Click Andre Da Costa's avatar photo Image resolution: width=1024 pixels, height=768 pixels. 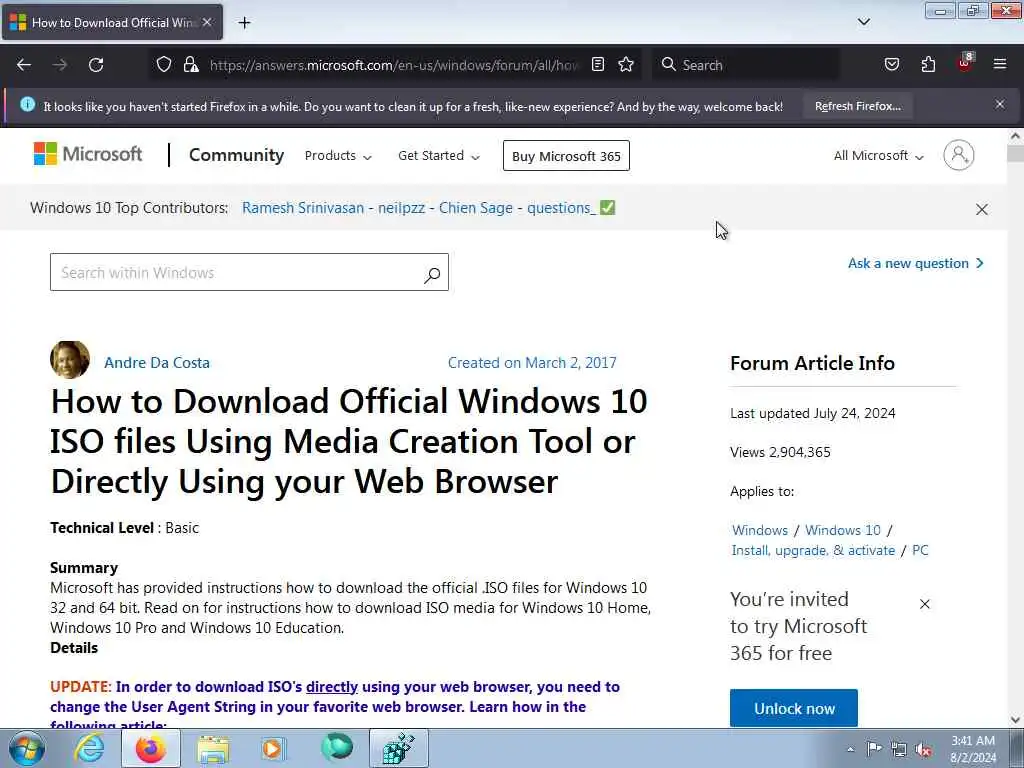pos(70,360)
